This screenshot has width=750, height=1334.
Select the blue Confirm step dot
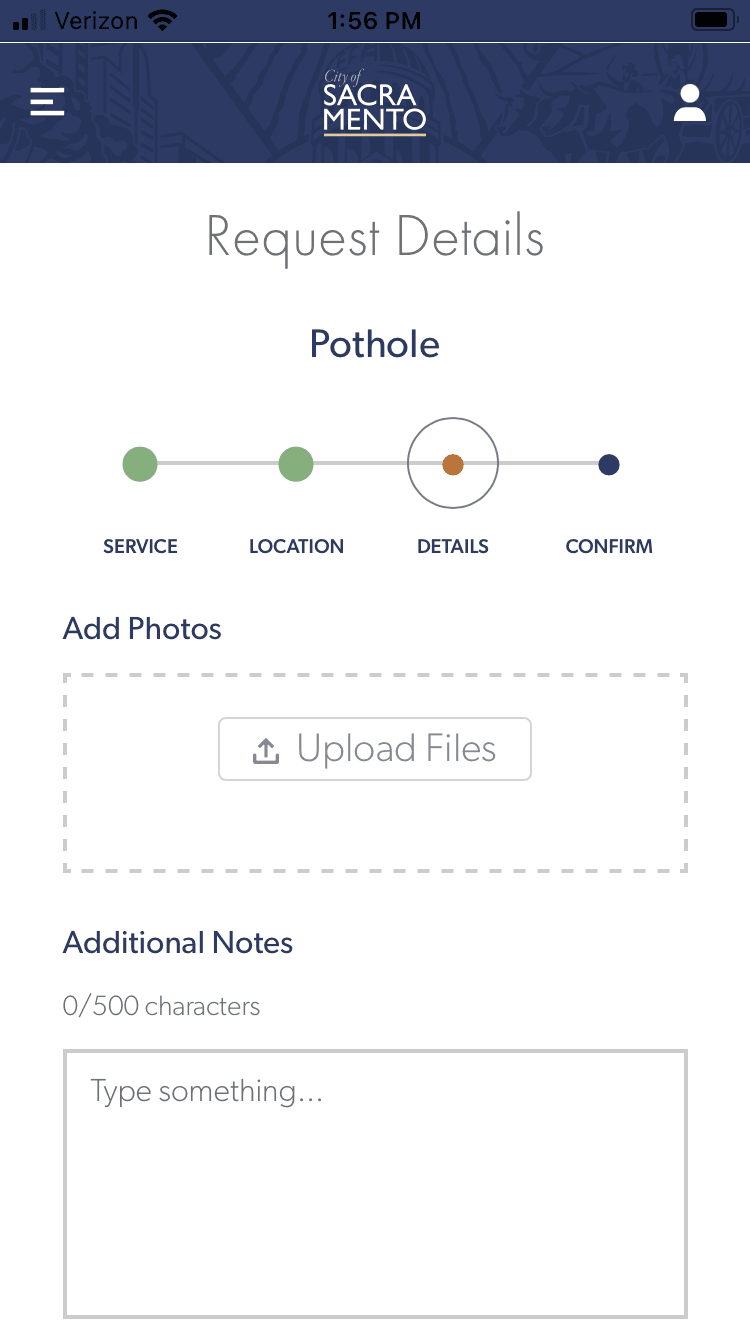(609, 464)
